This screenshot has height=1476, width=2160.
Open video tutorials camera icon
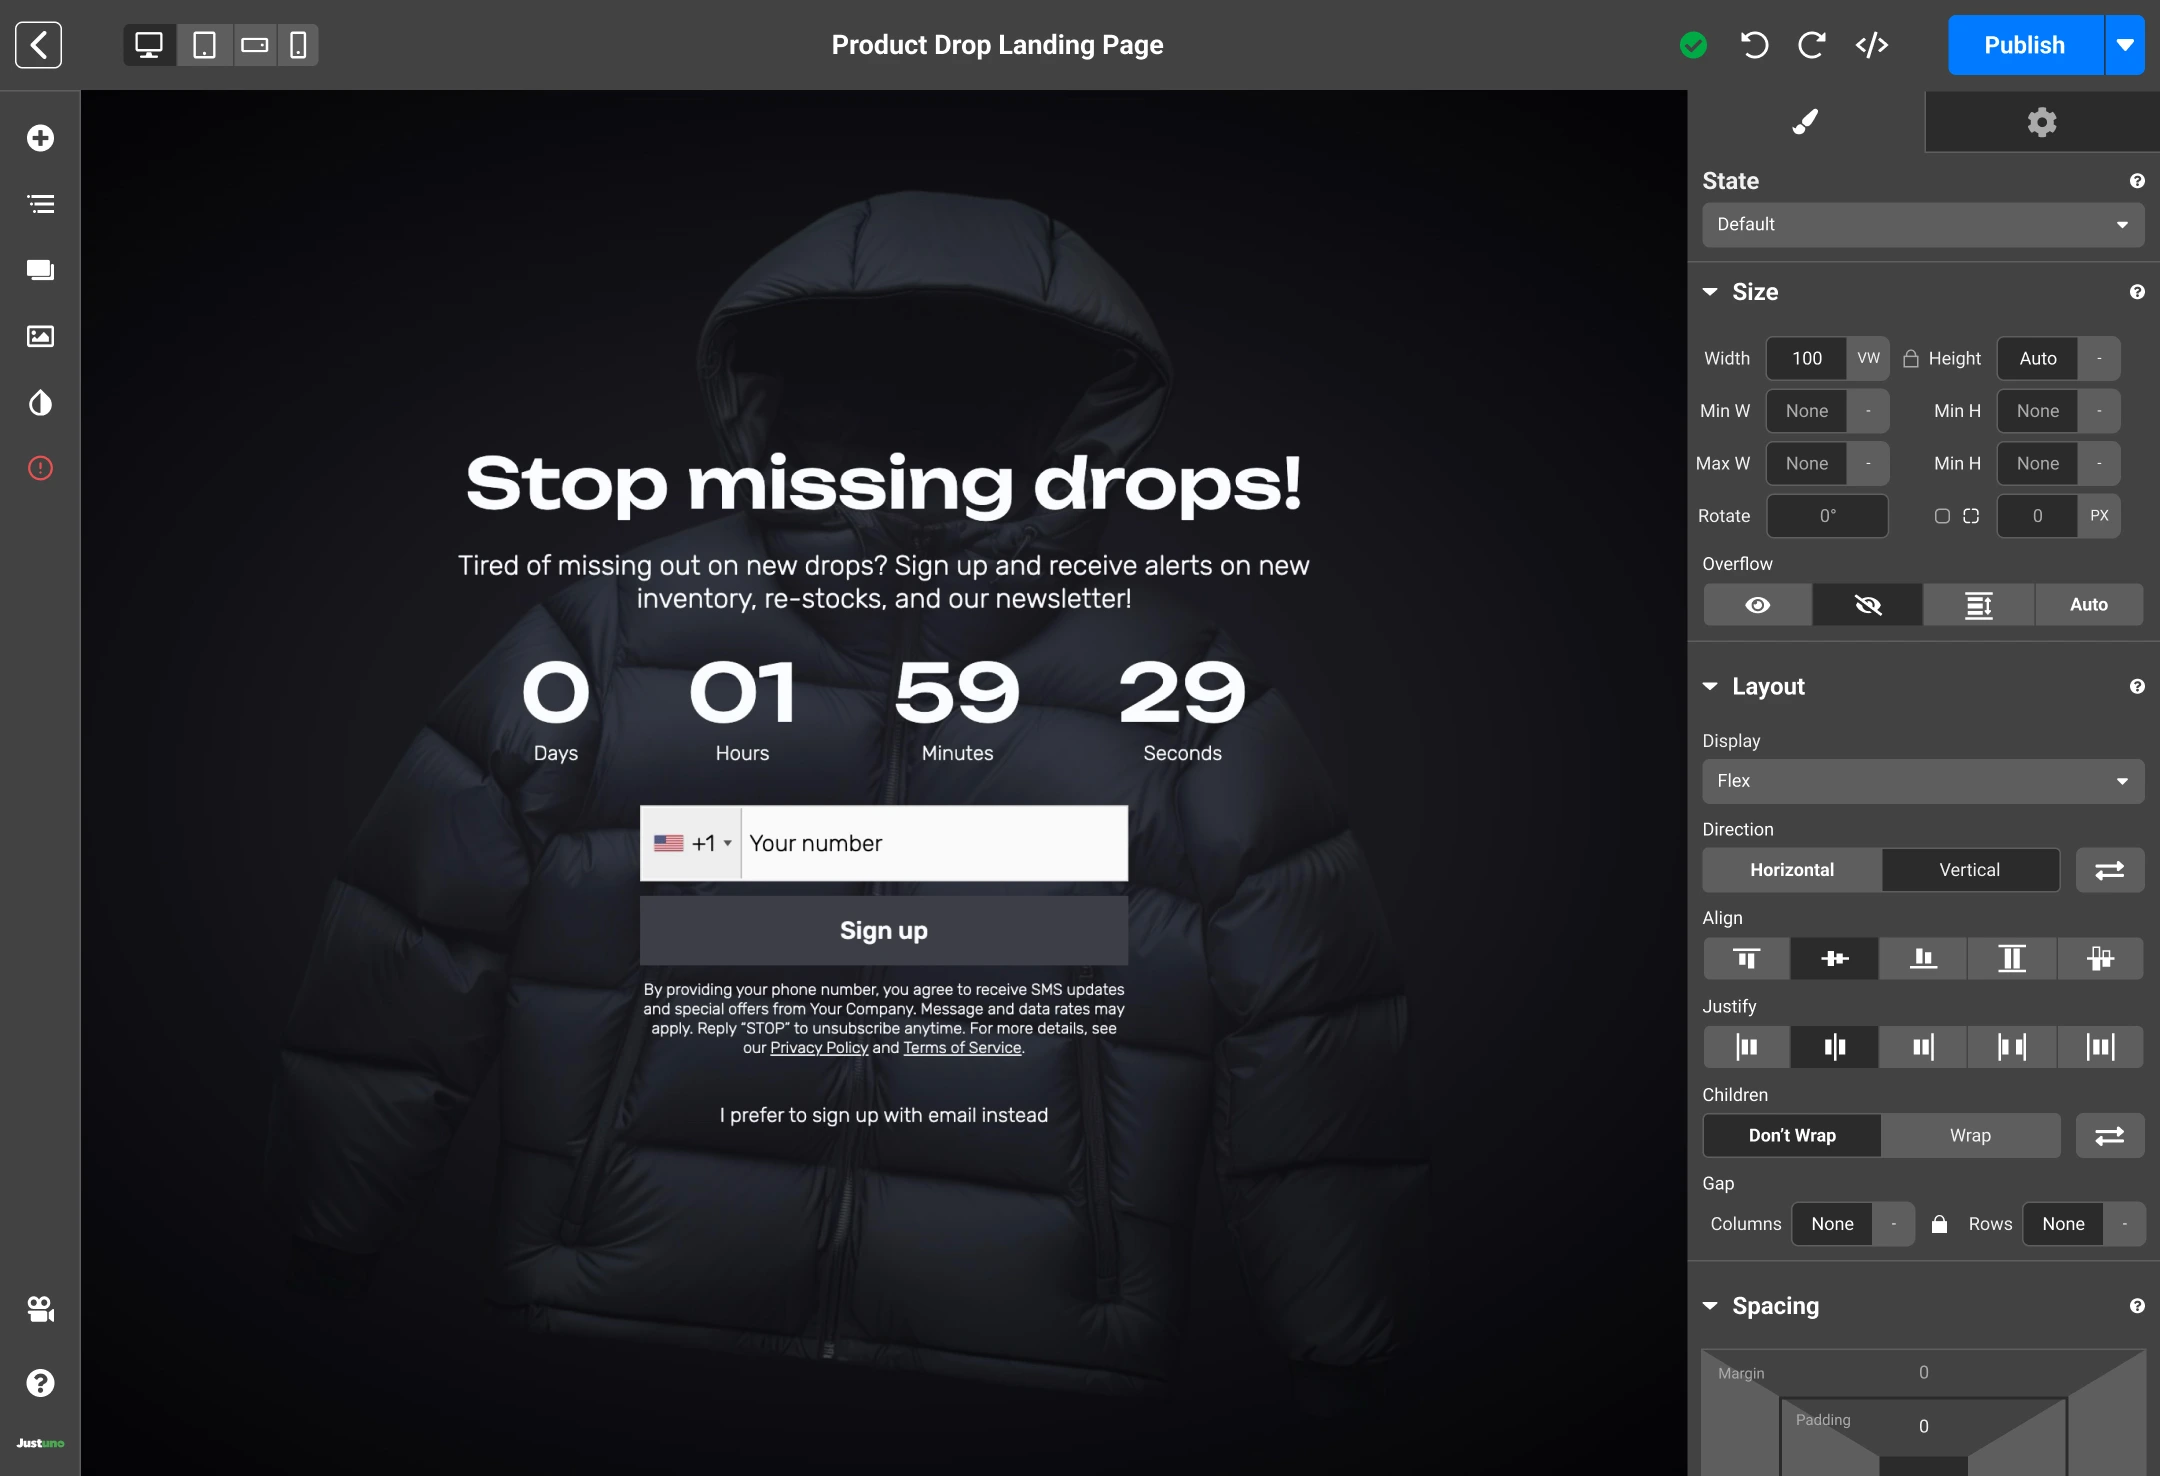(40, 1309)
